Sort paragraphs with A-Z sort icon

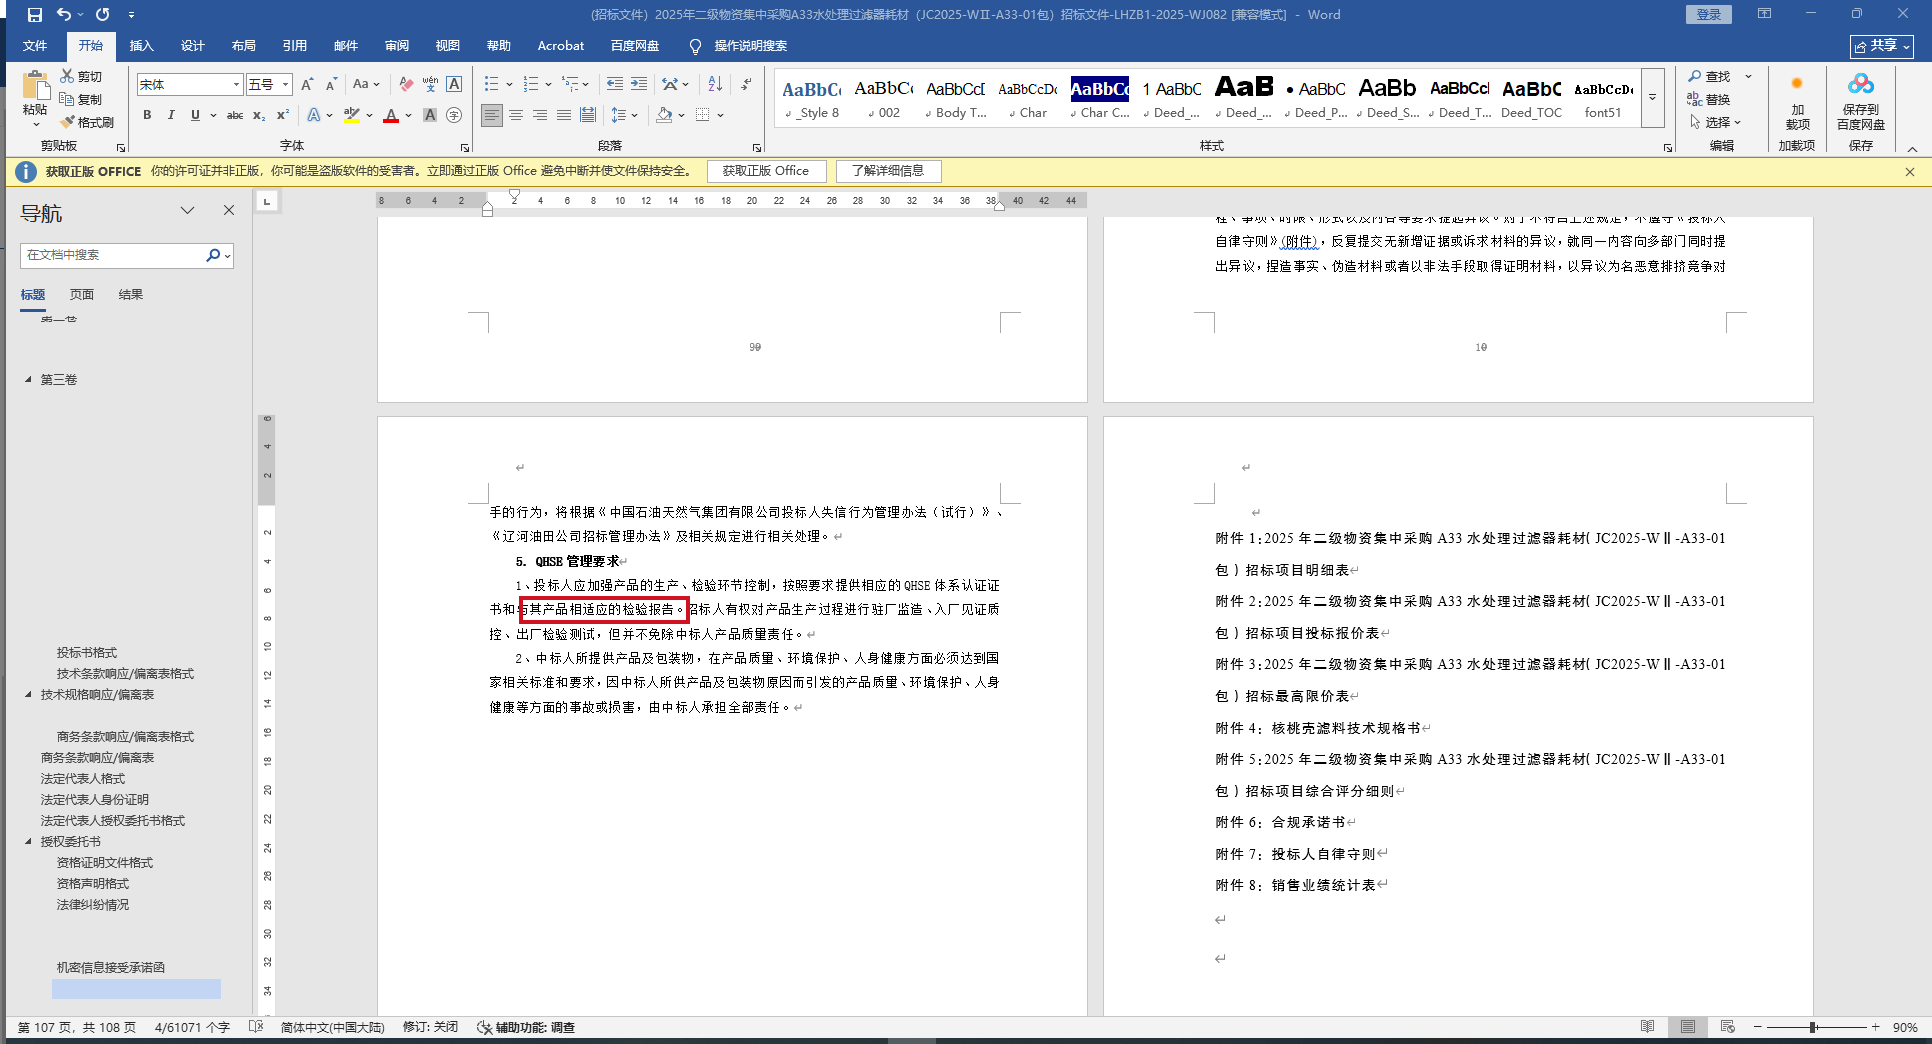(715, 84)
